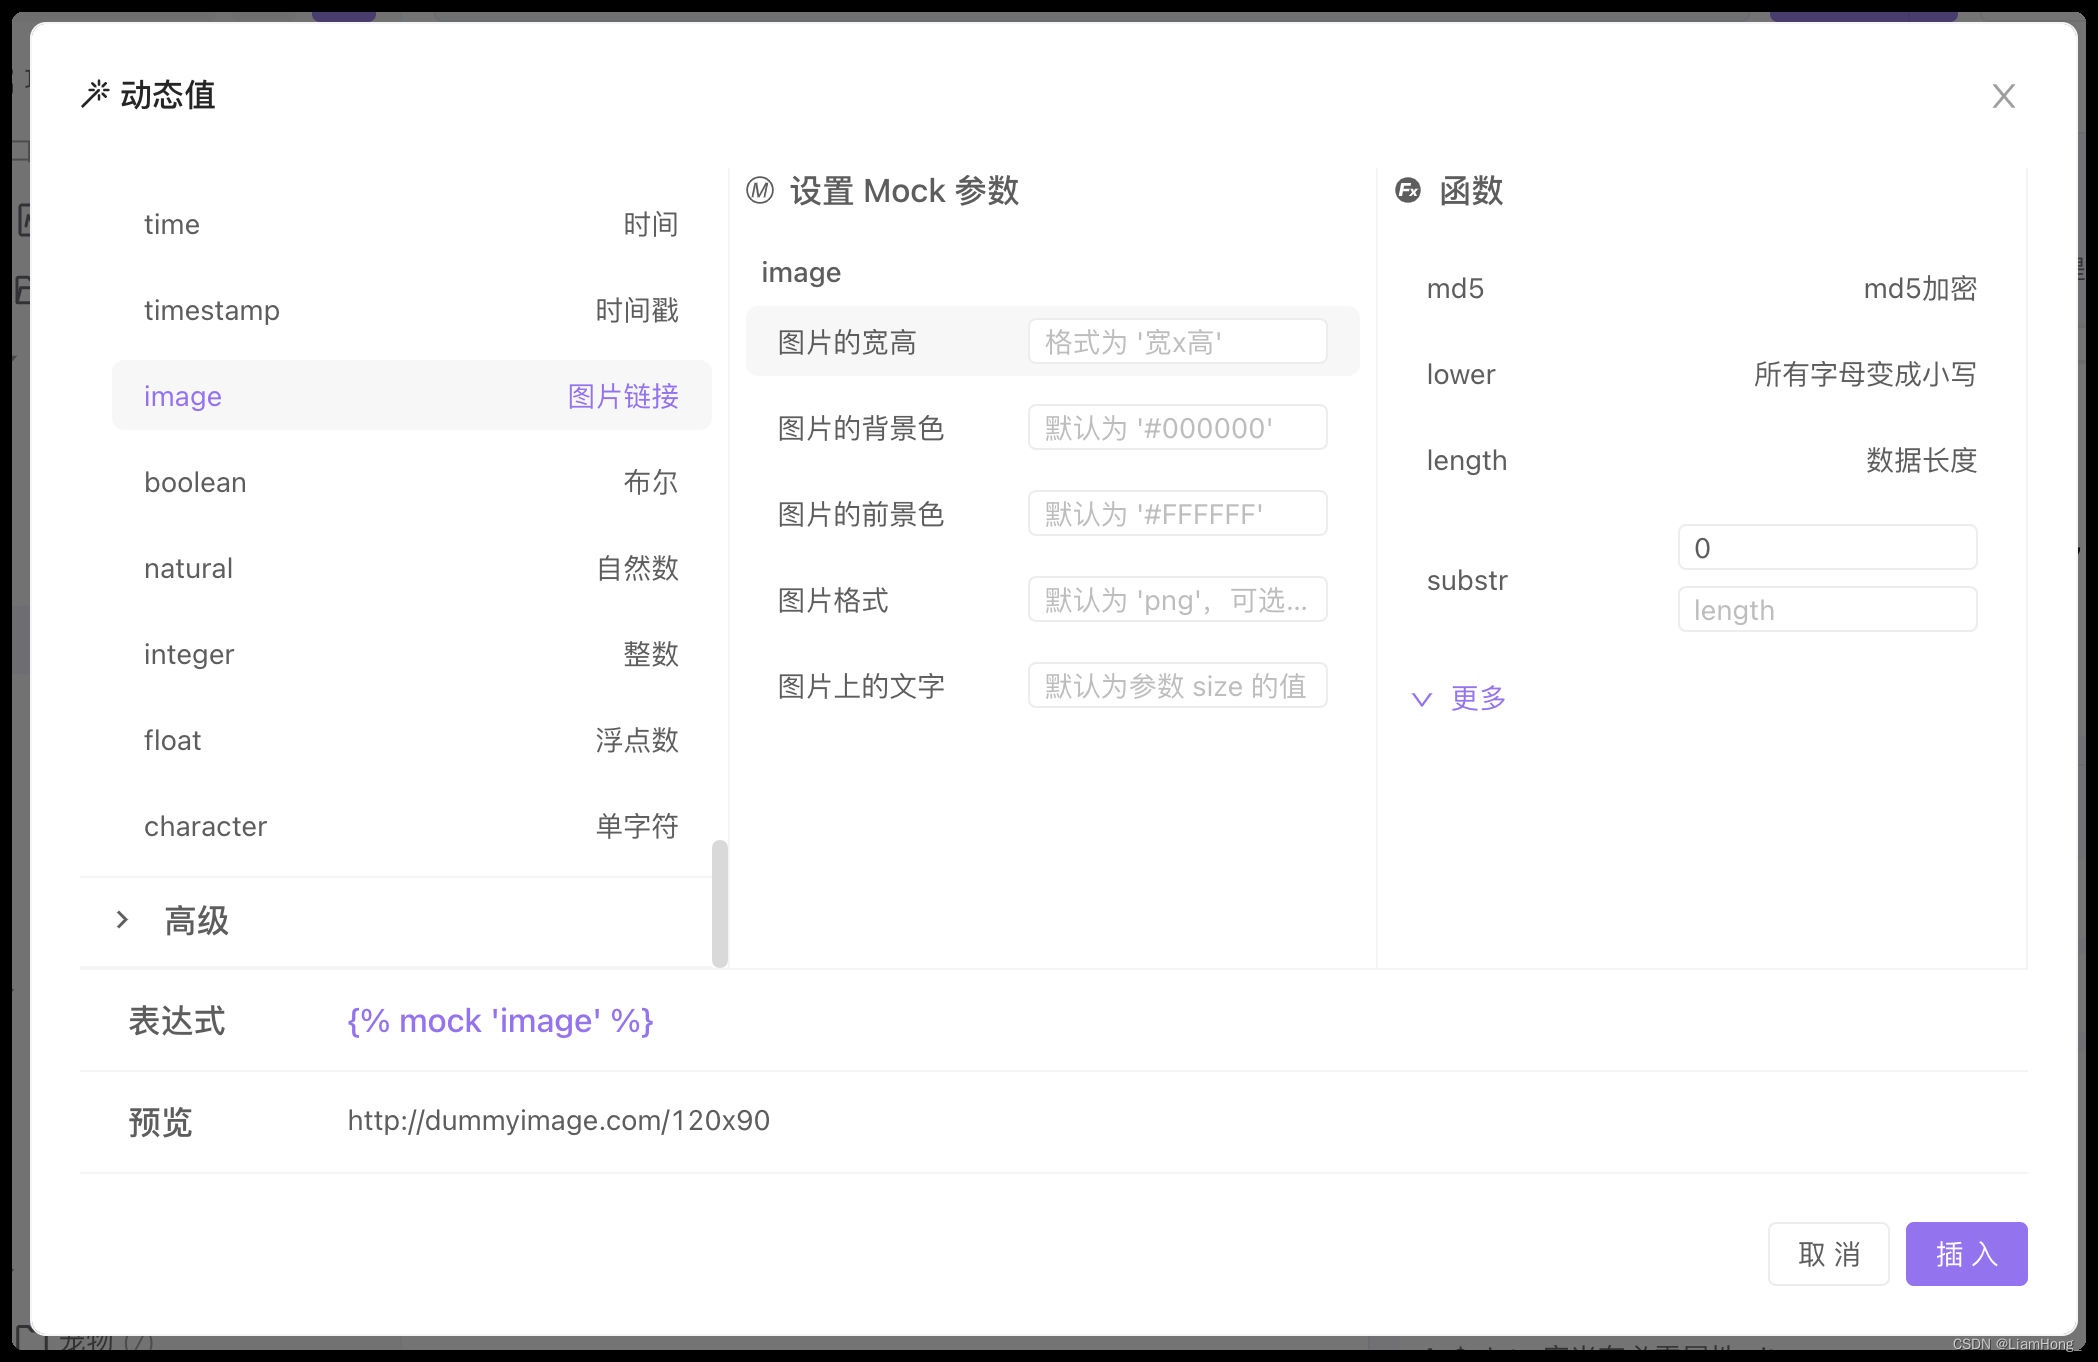
Task: Expand 更多 to show more functions
Action: point(1478,698)
